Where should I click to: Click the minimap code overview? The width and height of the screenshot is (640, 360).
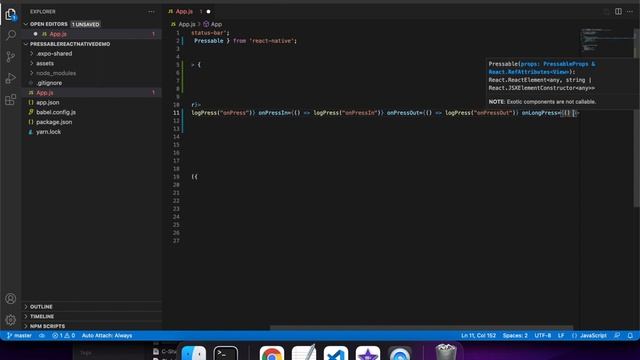click(x=606, y=40)
